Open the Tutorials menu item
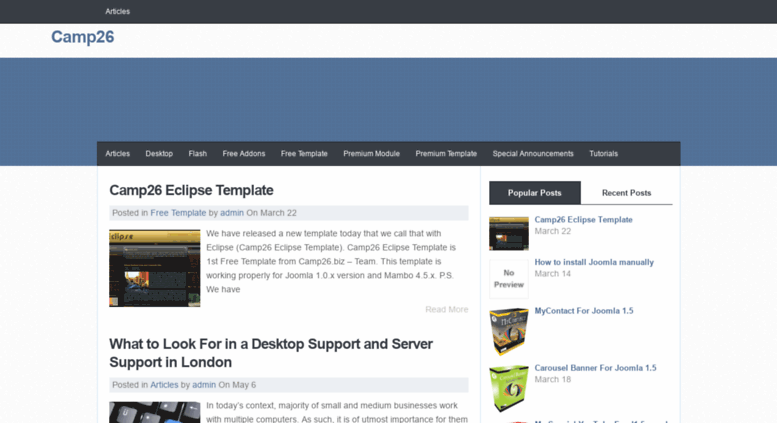The height and width of the screenshot is (423, 777). point(604,154)
